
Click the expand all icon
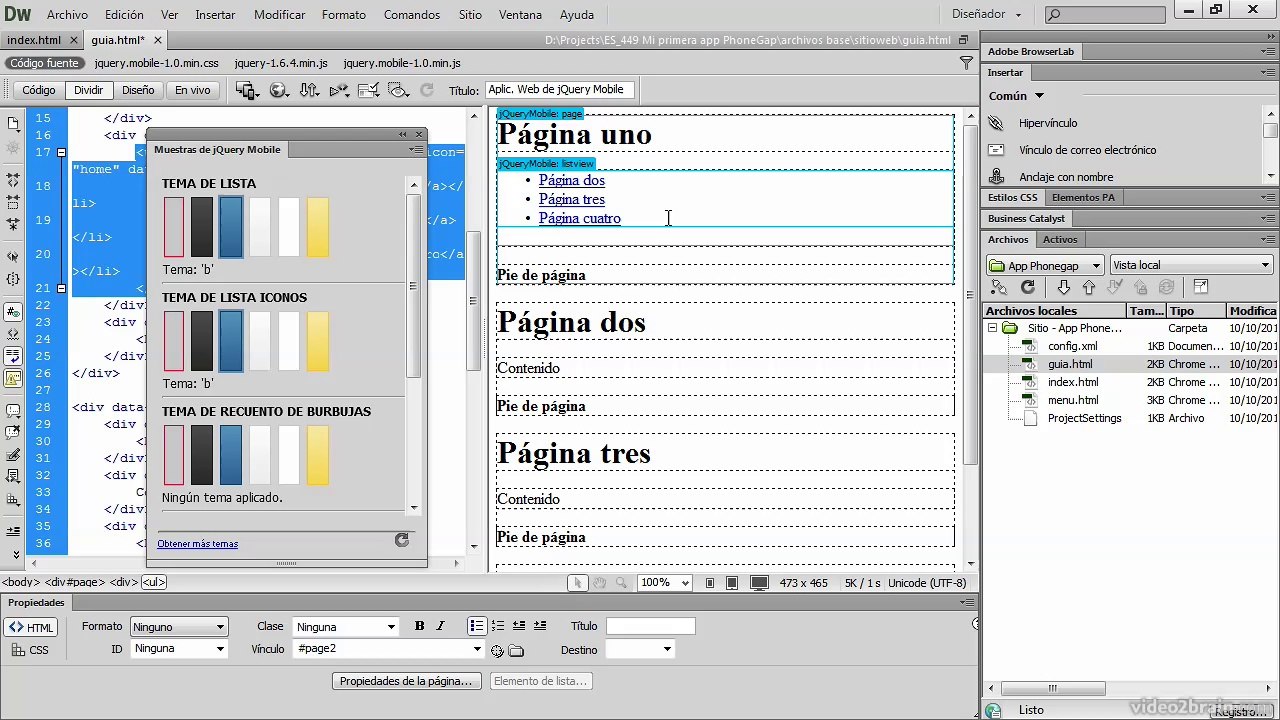(13, 224)
